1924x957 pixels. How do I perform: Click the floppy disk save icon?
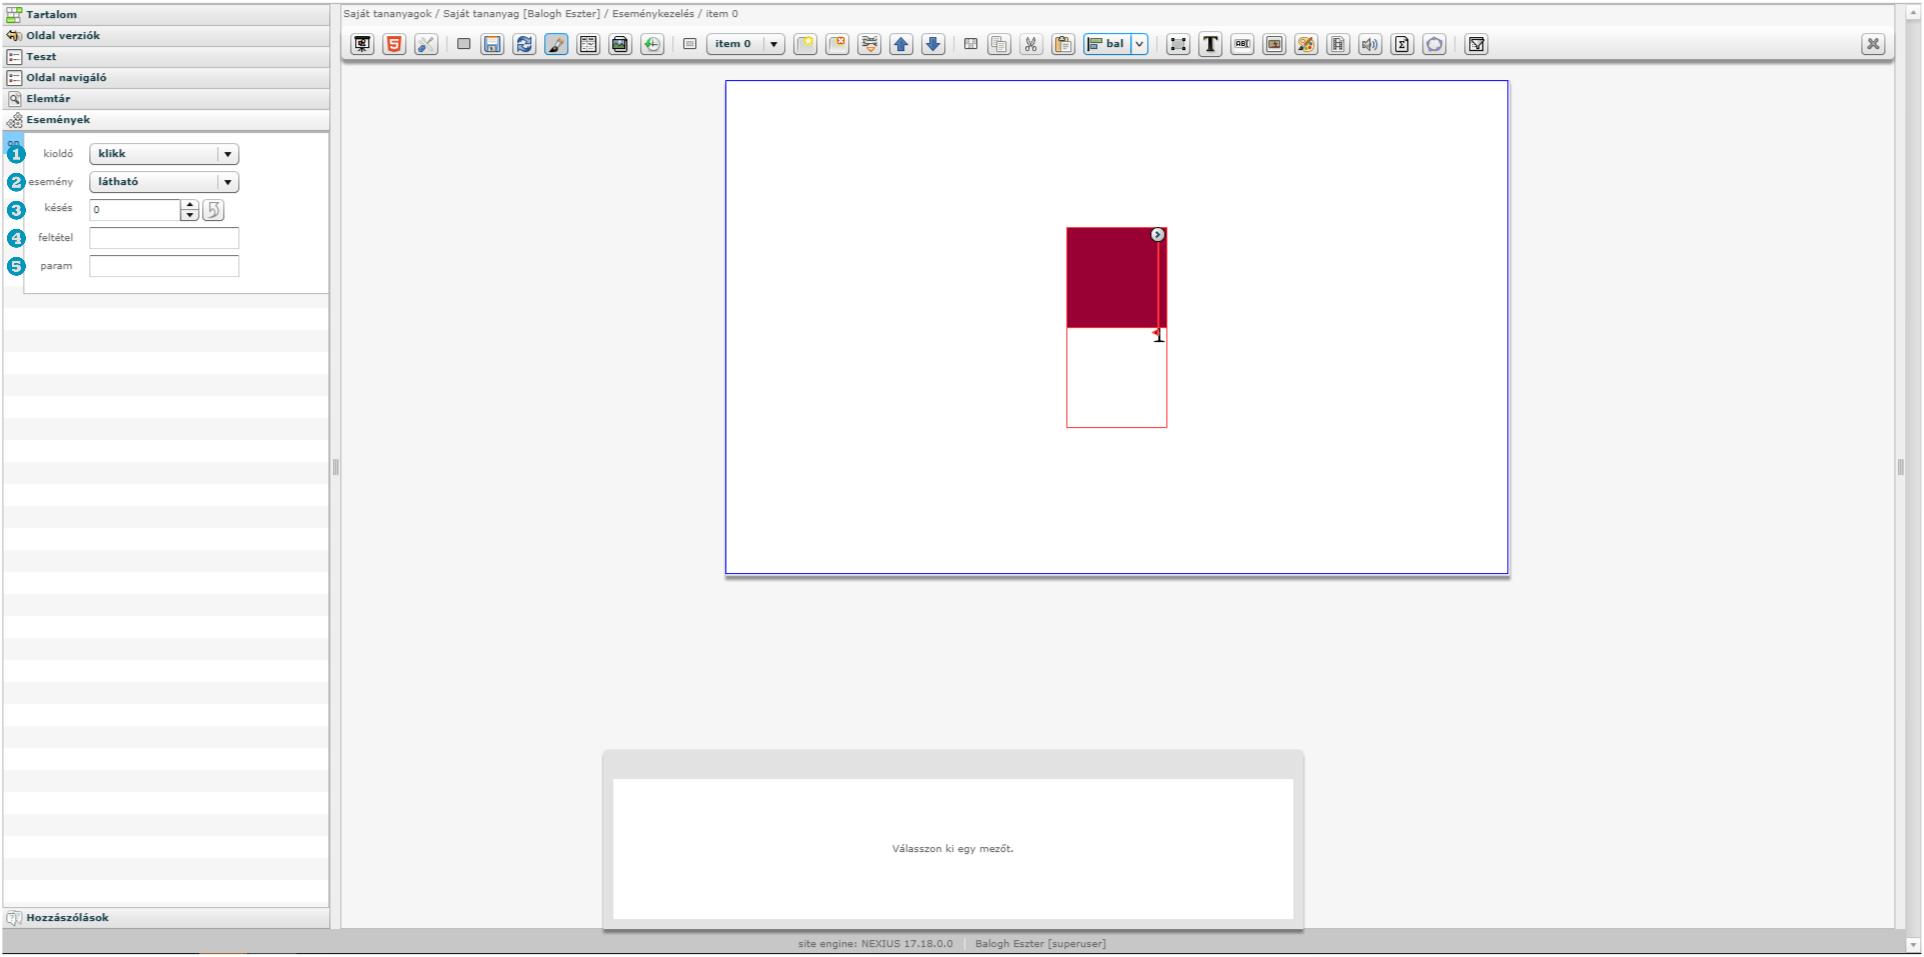[x=492, y=44]
